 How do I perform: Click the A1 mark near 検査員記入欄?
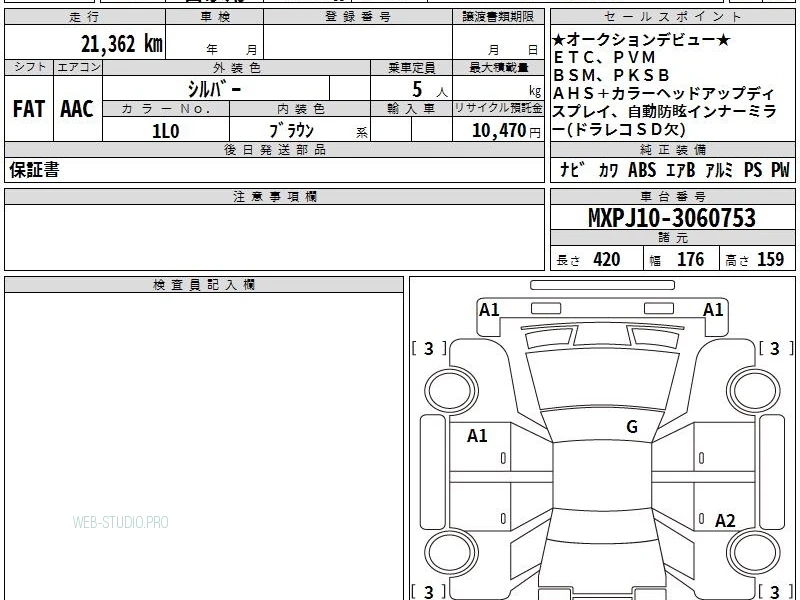[489, 310]
